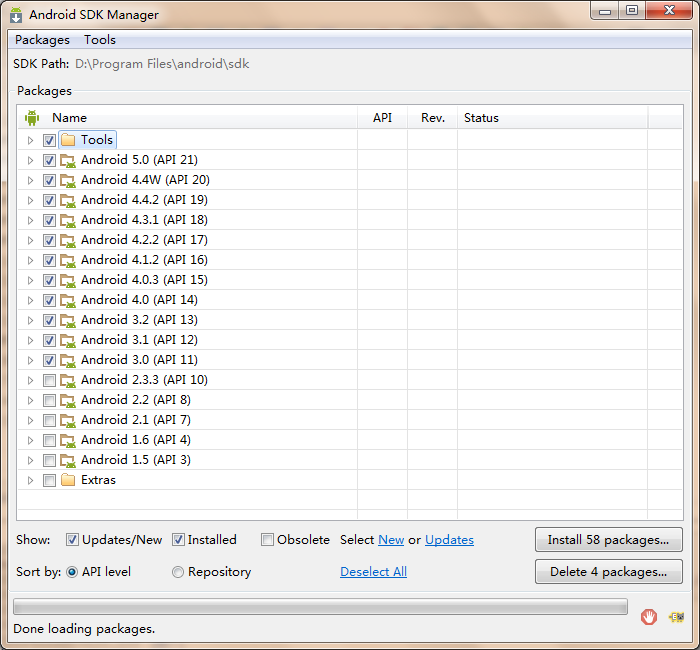This screenshot has width=700, height=650.
Task: Expand the Extras tree node
Action: [x=30, y=480]
